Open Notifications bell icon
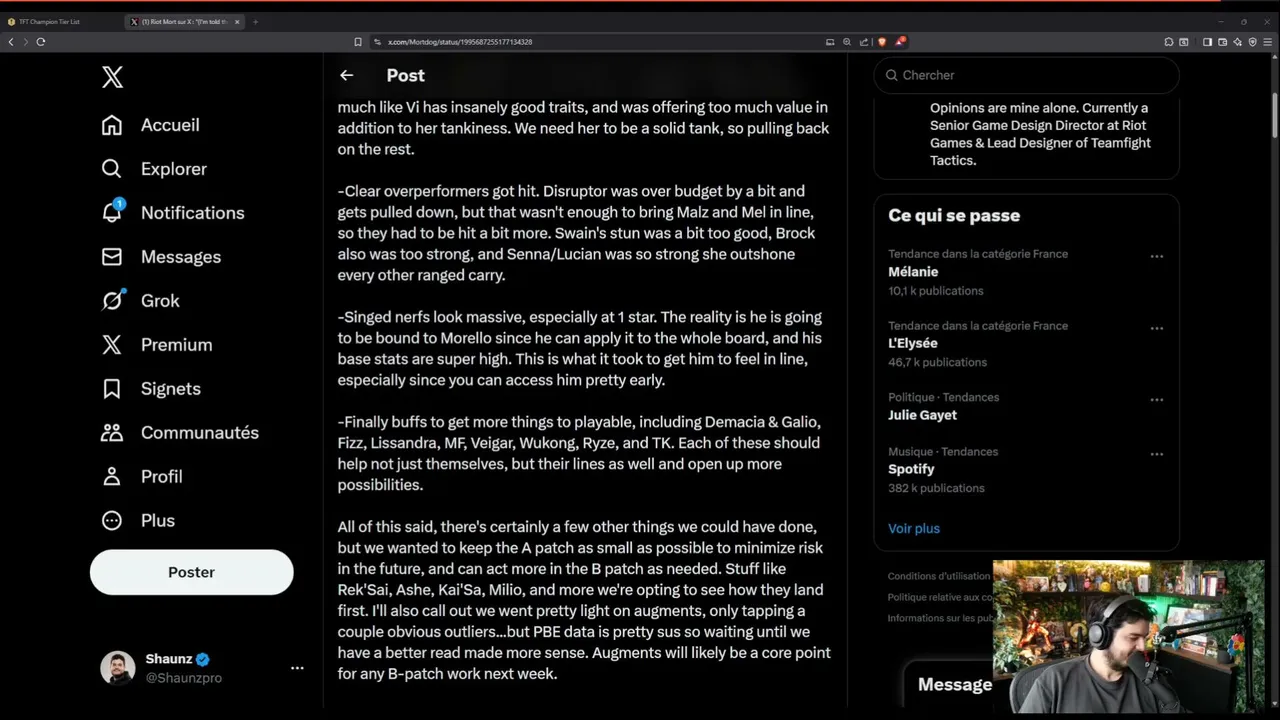Viewport: 1280px width, 720px height. tap(112, 212)
